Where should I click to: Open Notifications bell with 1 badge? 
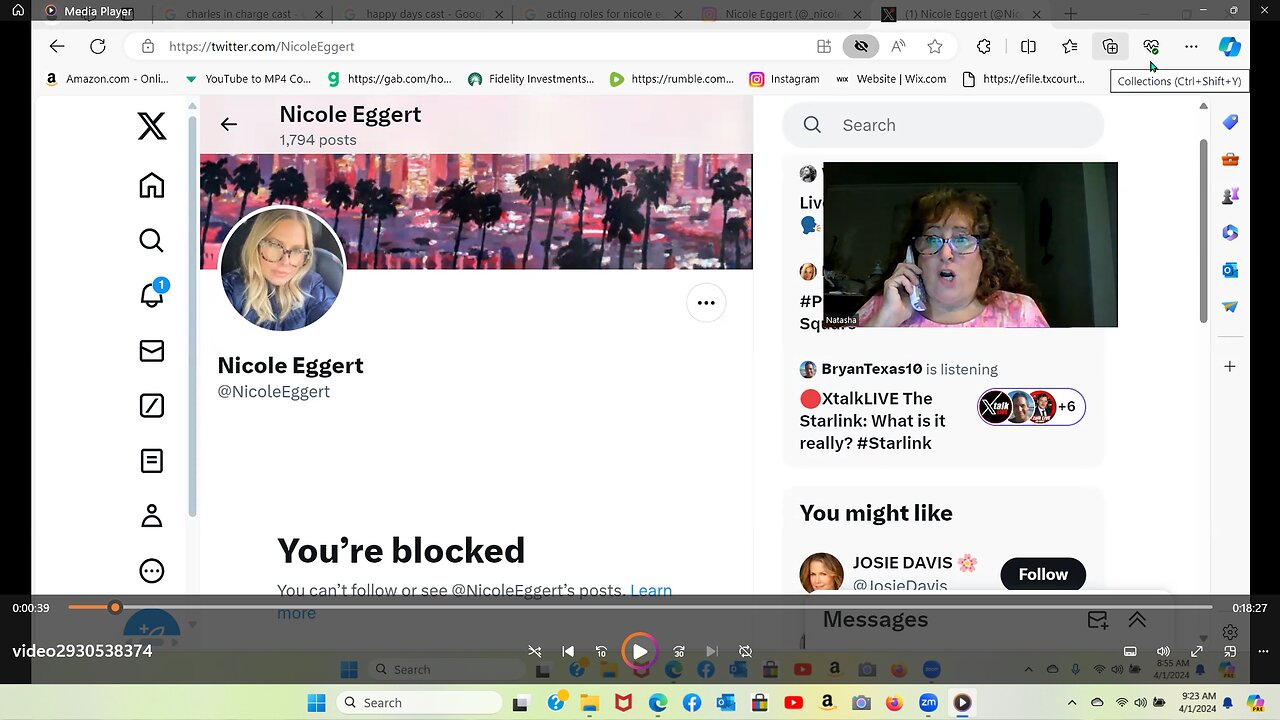pyautogui.click(x=152, y=294)
